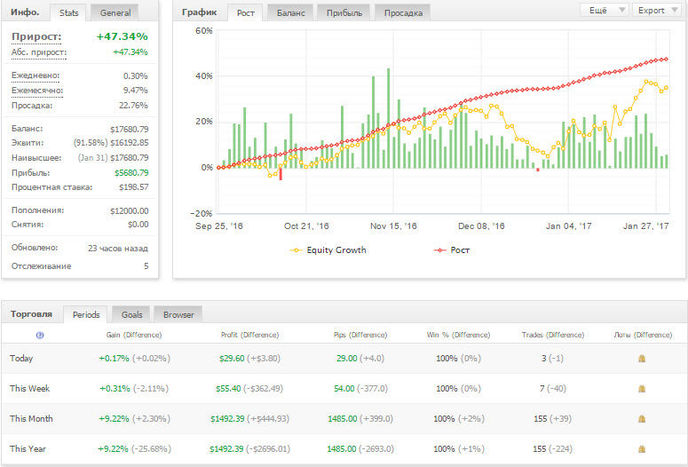Click the 22.76% drawdown value

point(133,105)
